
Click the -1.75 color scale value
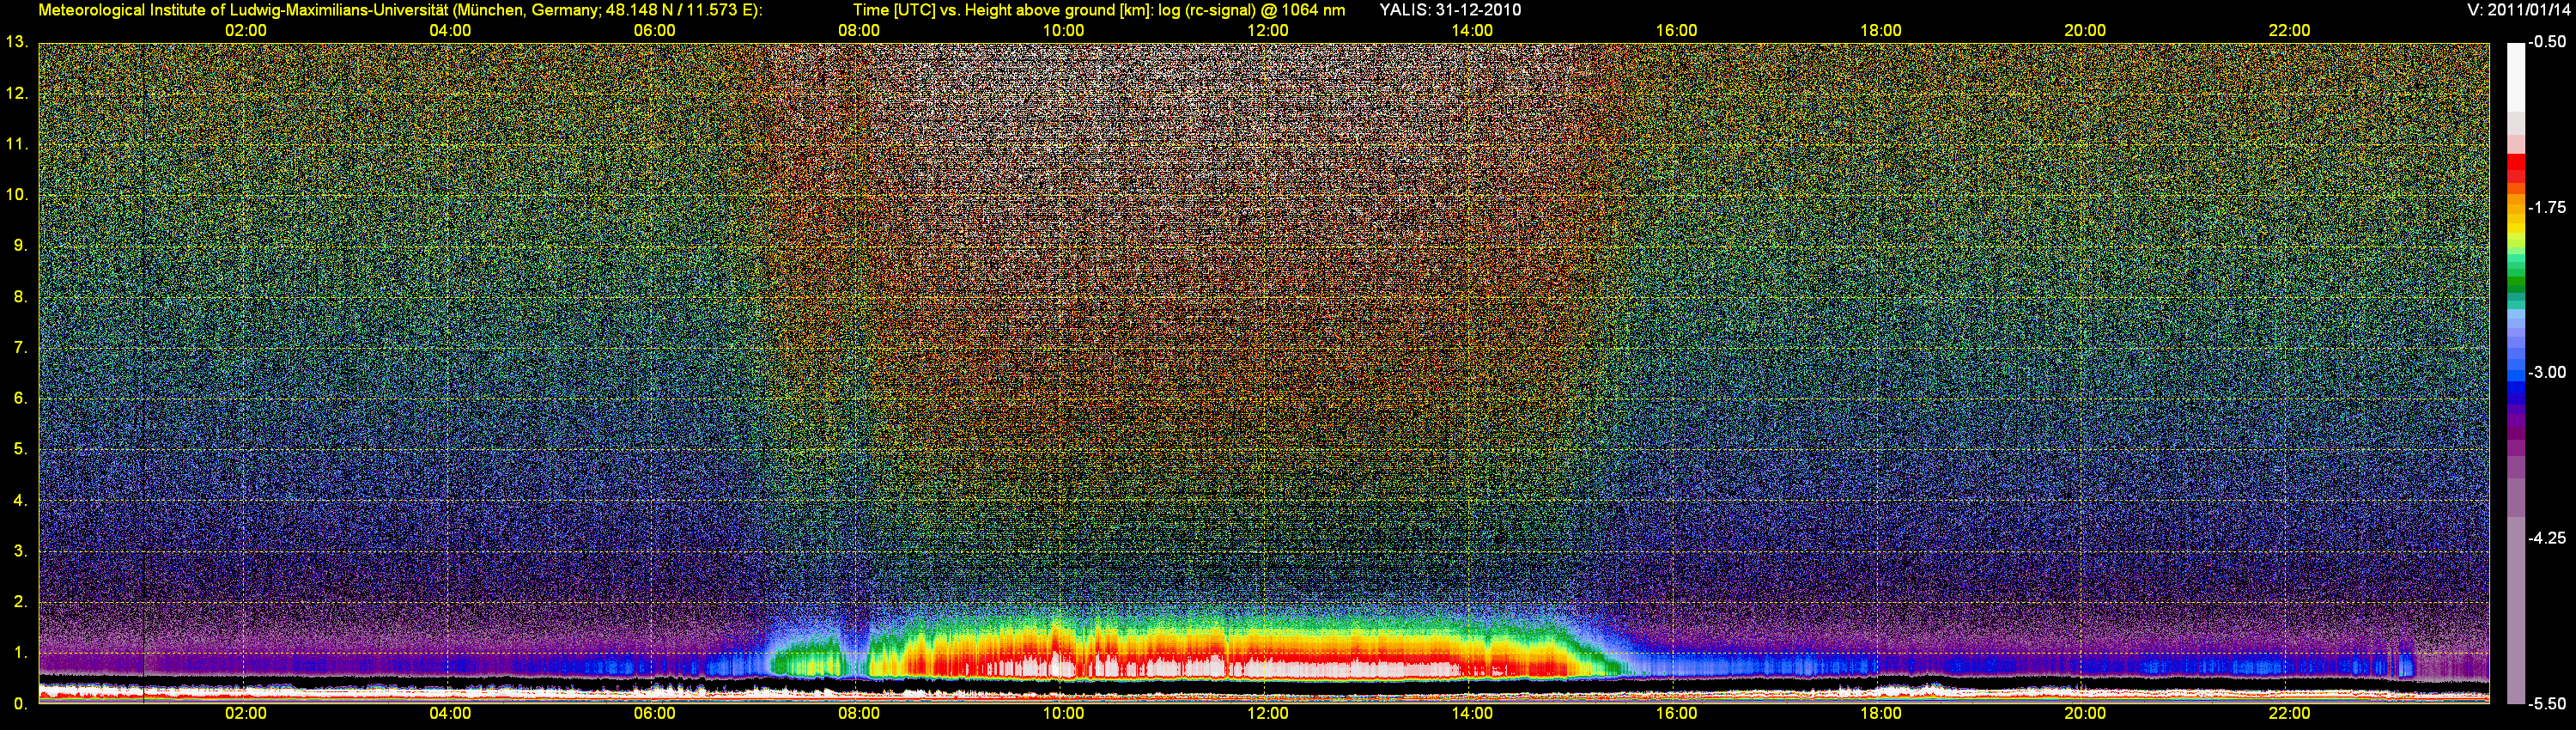tap(2546, 207)
